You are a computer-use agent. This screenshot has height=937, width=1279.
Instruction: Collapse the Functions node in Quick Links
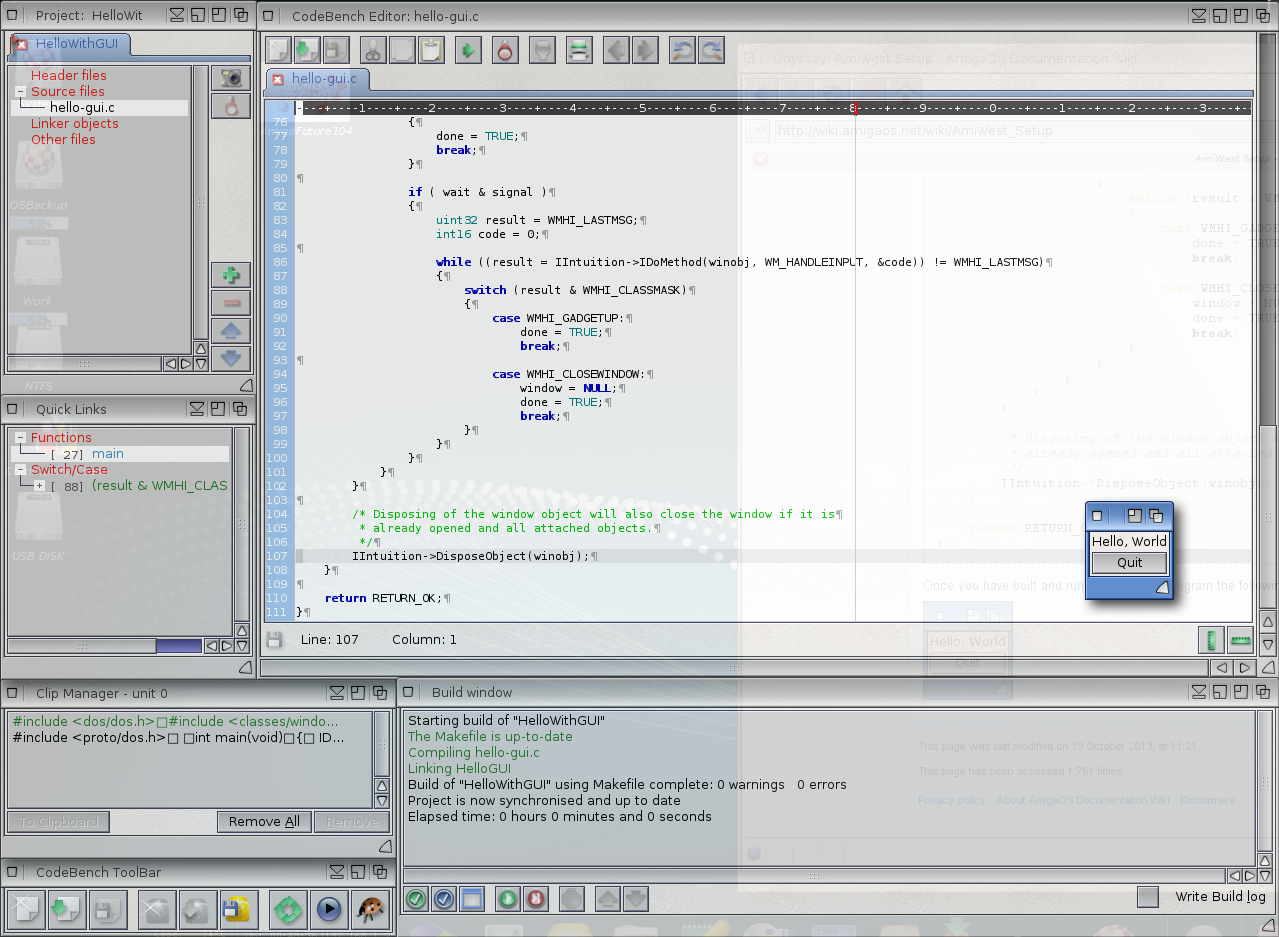(x=20, y=437)
